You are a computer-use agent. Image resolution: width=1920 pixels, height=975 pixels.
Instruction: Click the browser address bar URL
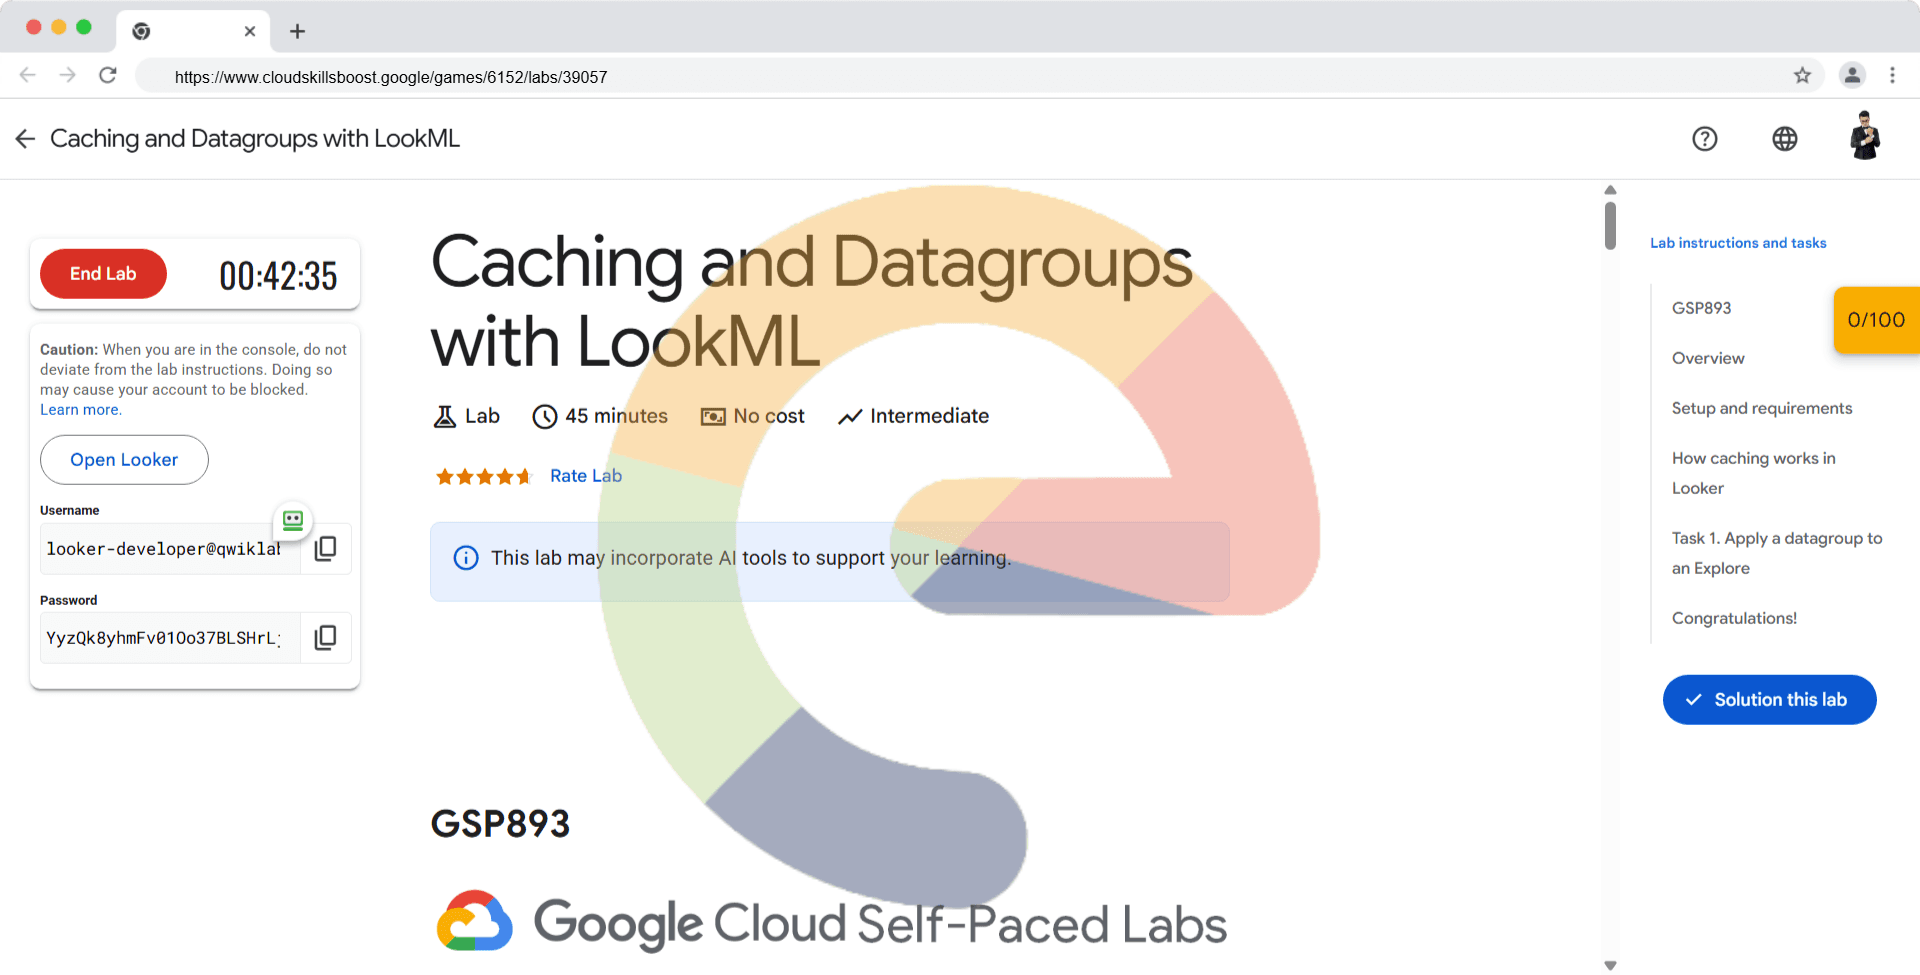(x=391, y=77)
